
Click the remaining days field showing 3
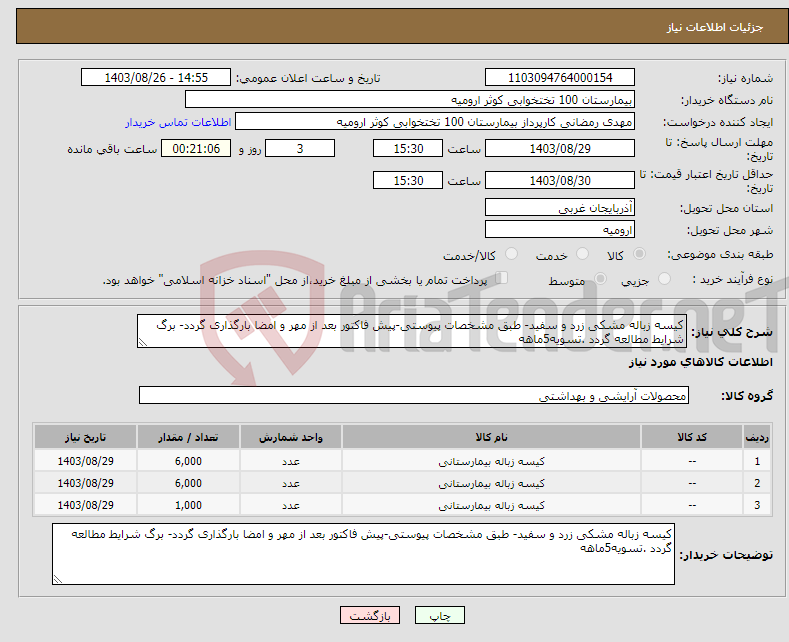tap(300, 148)
